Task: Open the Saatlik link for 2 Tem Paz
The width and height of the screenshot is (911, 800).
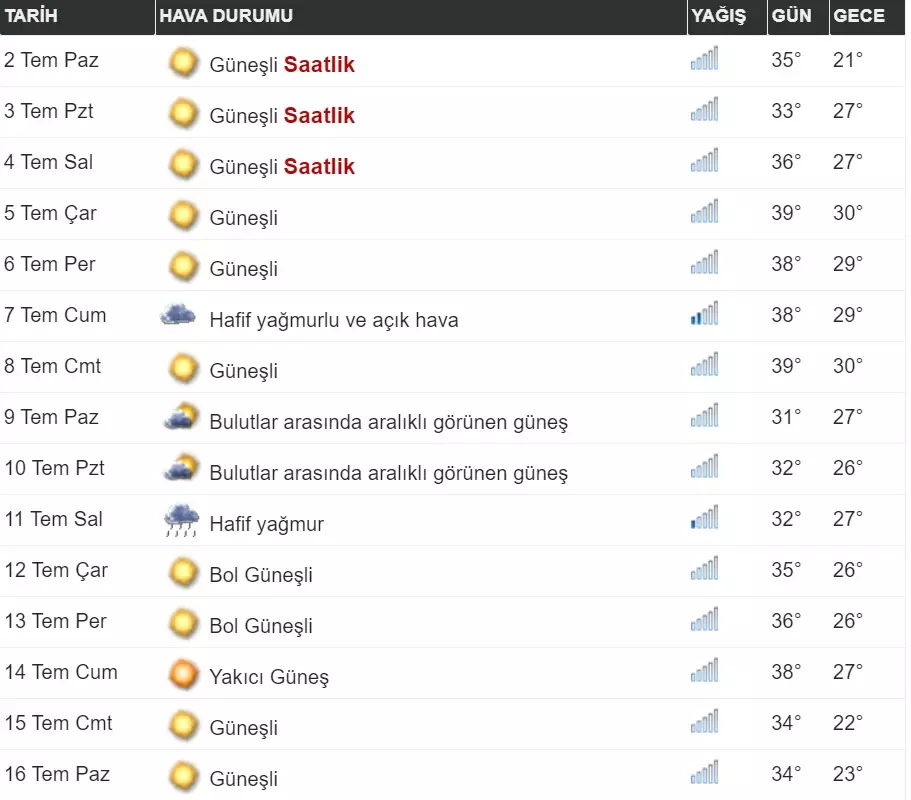Action: (x=319, y=65)
